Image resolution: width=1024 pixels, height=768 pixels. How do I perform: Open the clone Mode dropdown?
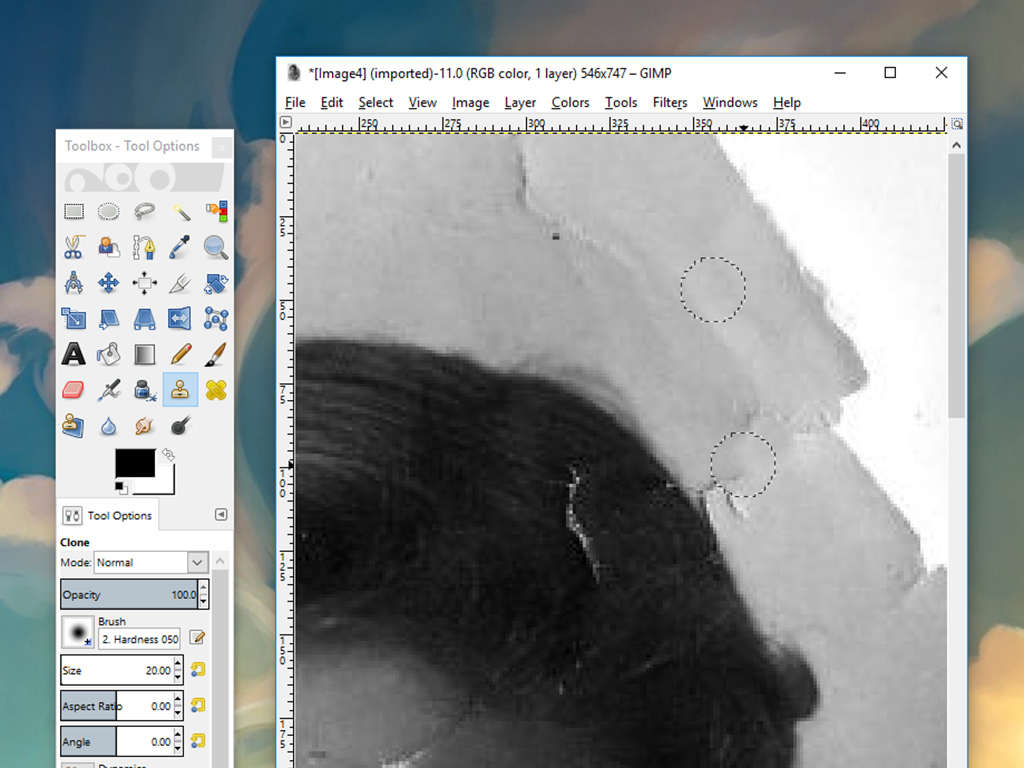coord(150,563)
